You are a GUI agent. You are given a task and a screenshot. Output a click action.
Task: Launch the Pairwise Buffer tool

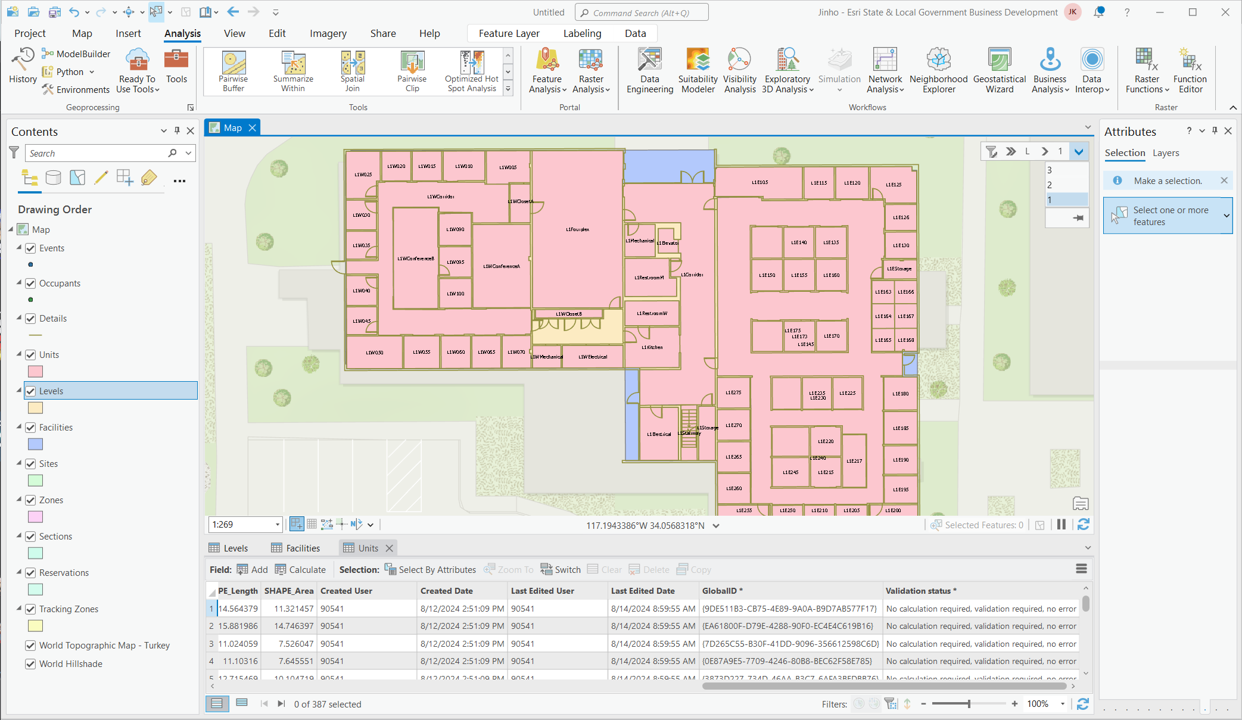point(233,70)
